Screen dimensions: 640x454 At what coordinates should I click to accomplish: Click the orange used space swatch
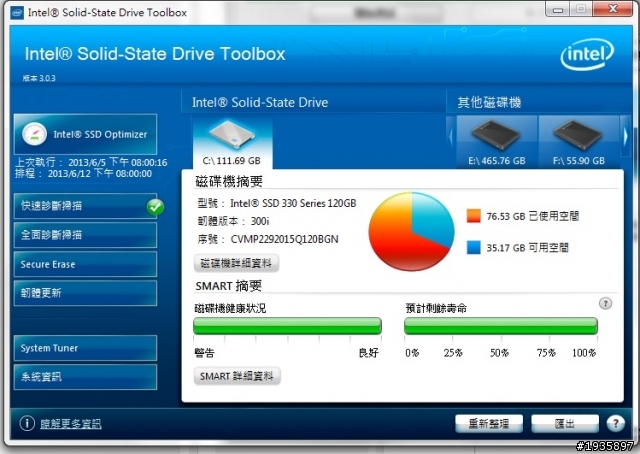click(473, 216)
